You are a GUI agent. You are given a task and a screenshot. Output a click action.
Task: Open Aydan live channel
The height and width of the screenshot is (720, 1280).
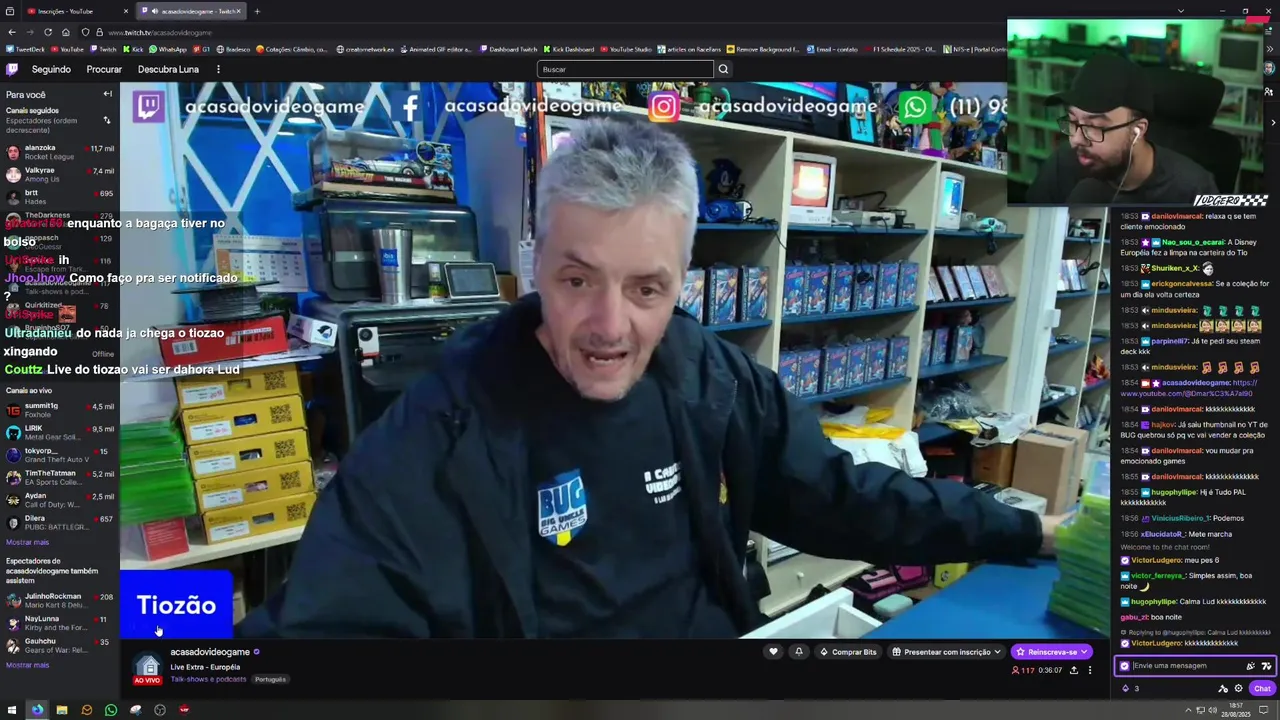coord(60,500)
